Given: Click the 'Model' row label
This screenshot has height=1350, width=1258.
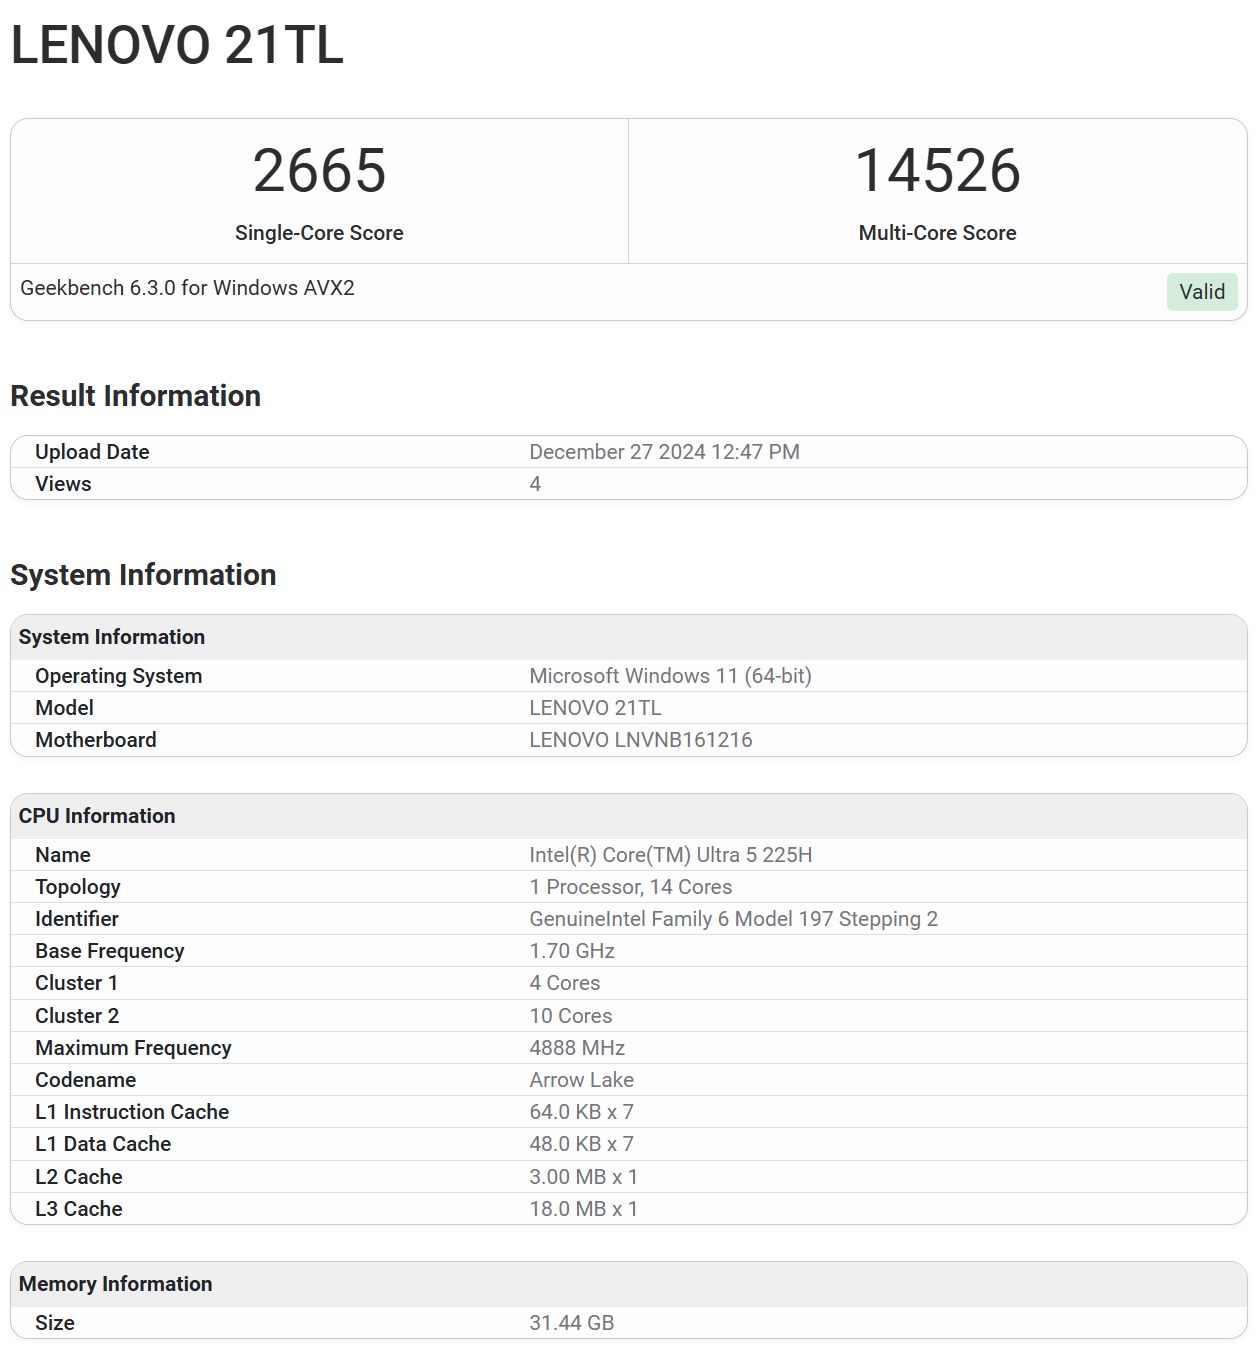Looking at the screenshot, I should click(x=64, y=708).
